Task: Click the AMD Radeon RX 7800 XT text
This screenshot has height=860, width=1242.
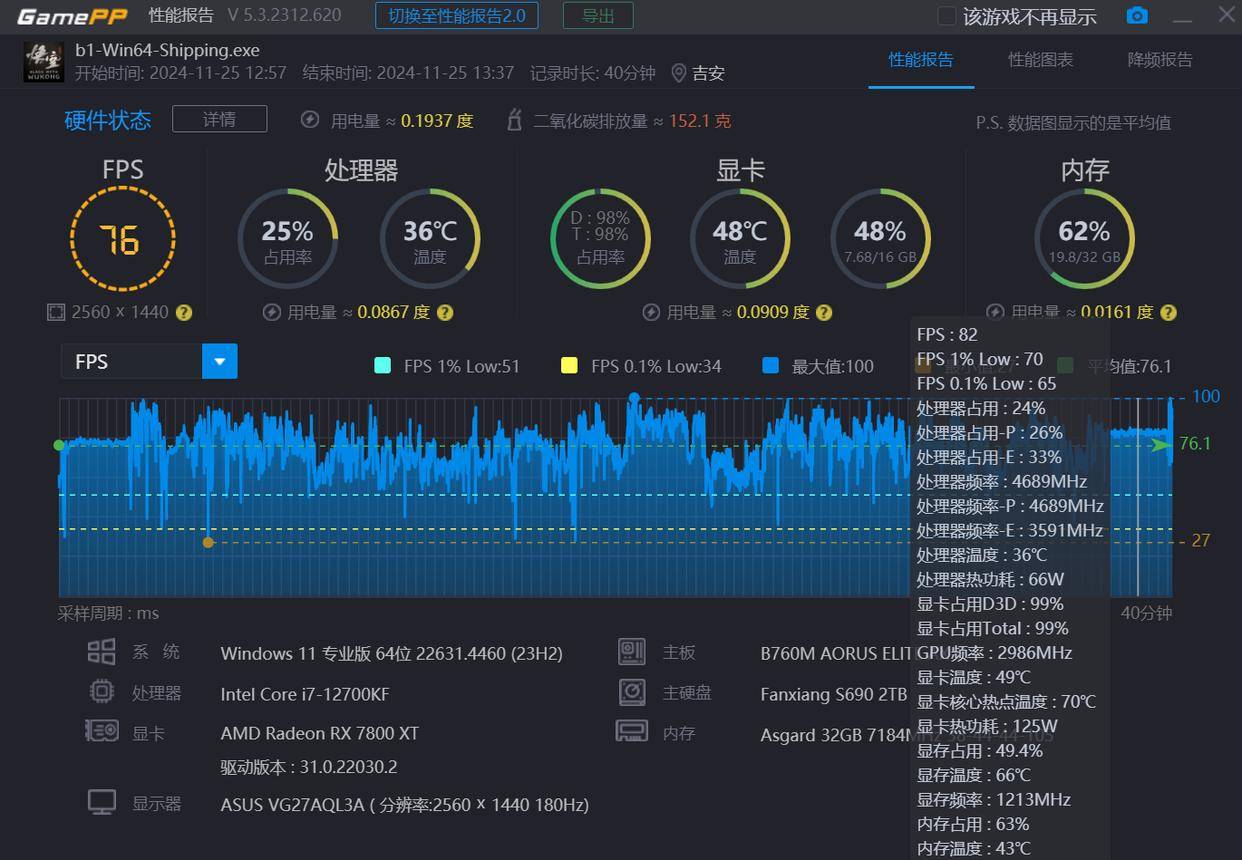Action: coord(320,733)
